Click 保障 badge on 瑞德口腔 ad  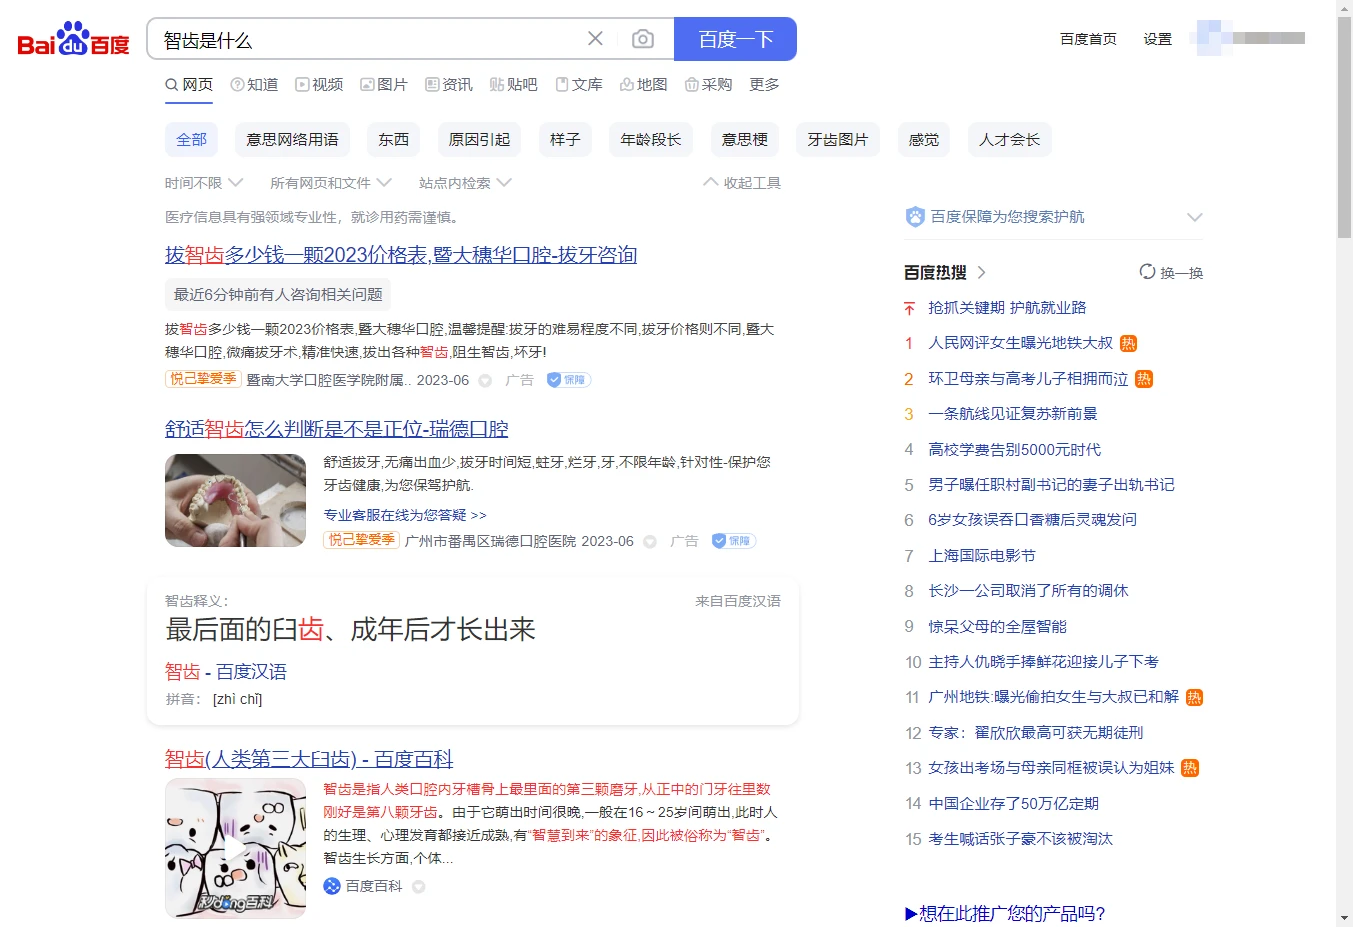(734, 541)
